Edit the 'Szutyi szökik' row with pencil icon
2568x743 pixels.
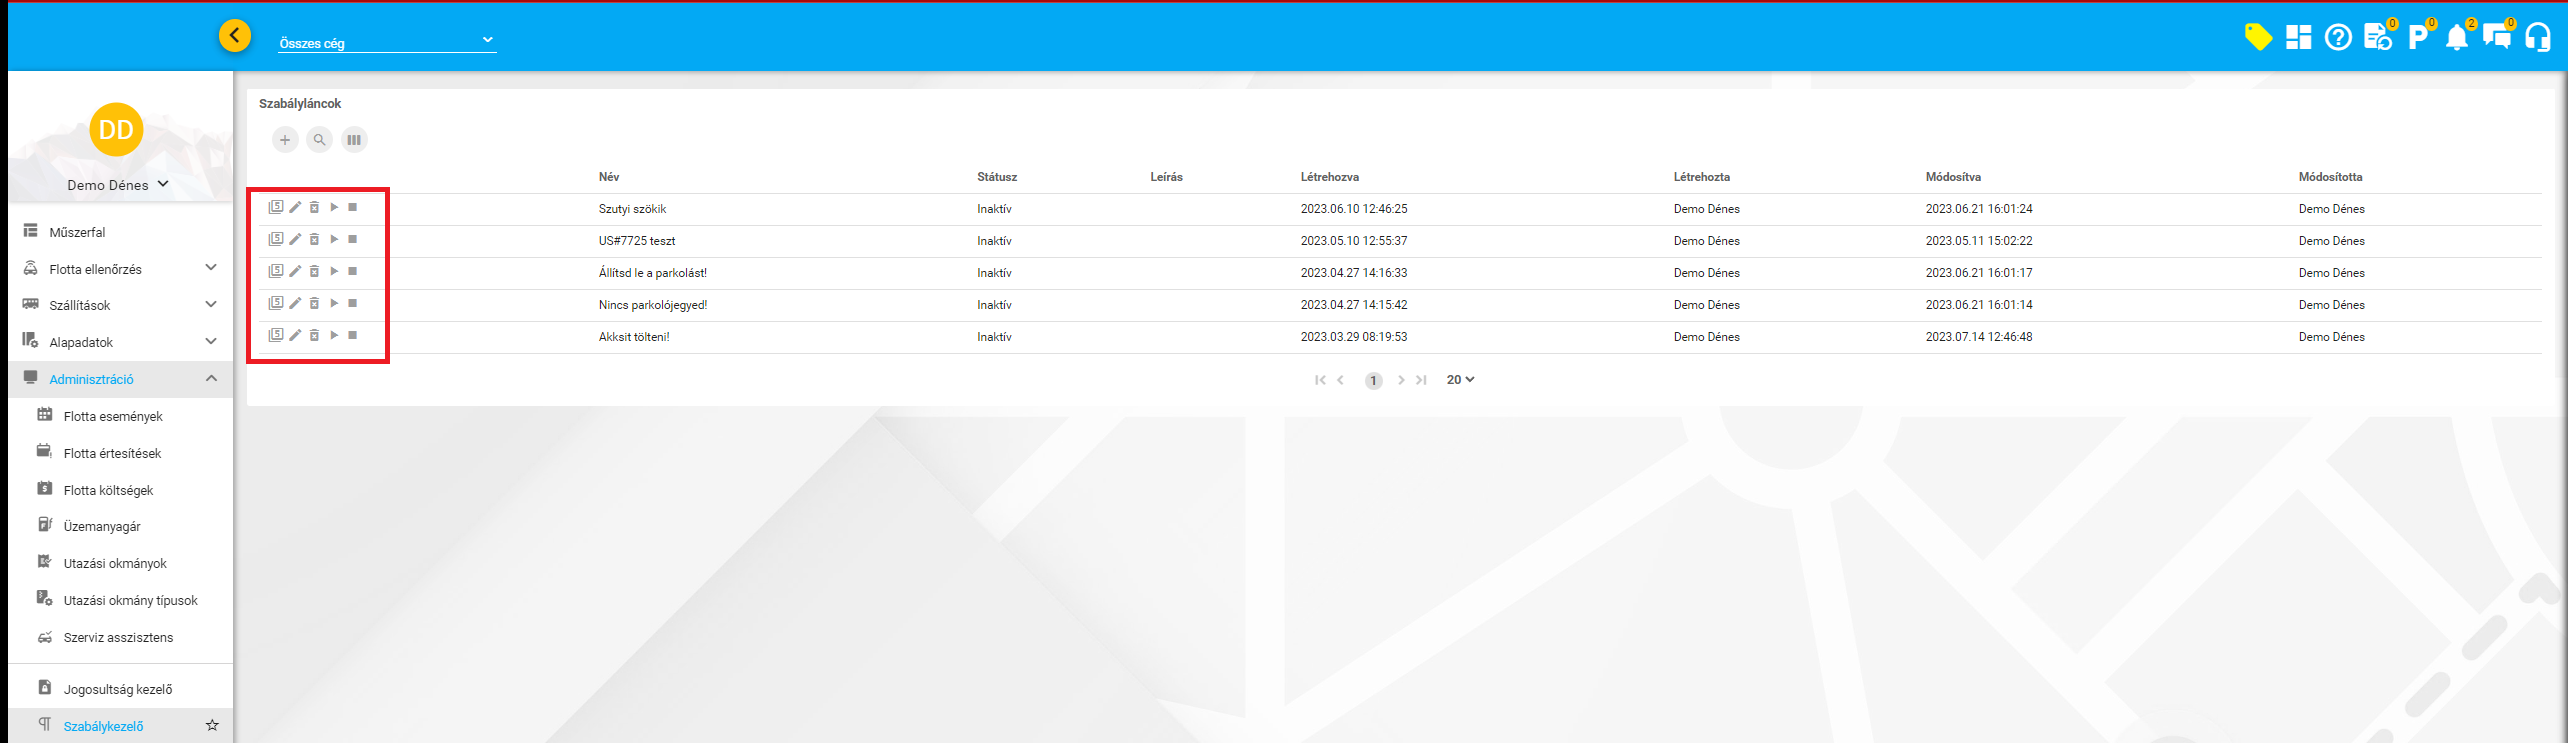[x=295, y=208]
